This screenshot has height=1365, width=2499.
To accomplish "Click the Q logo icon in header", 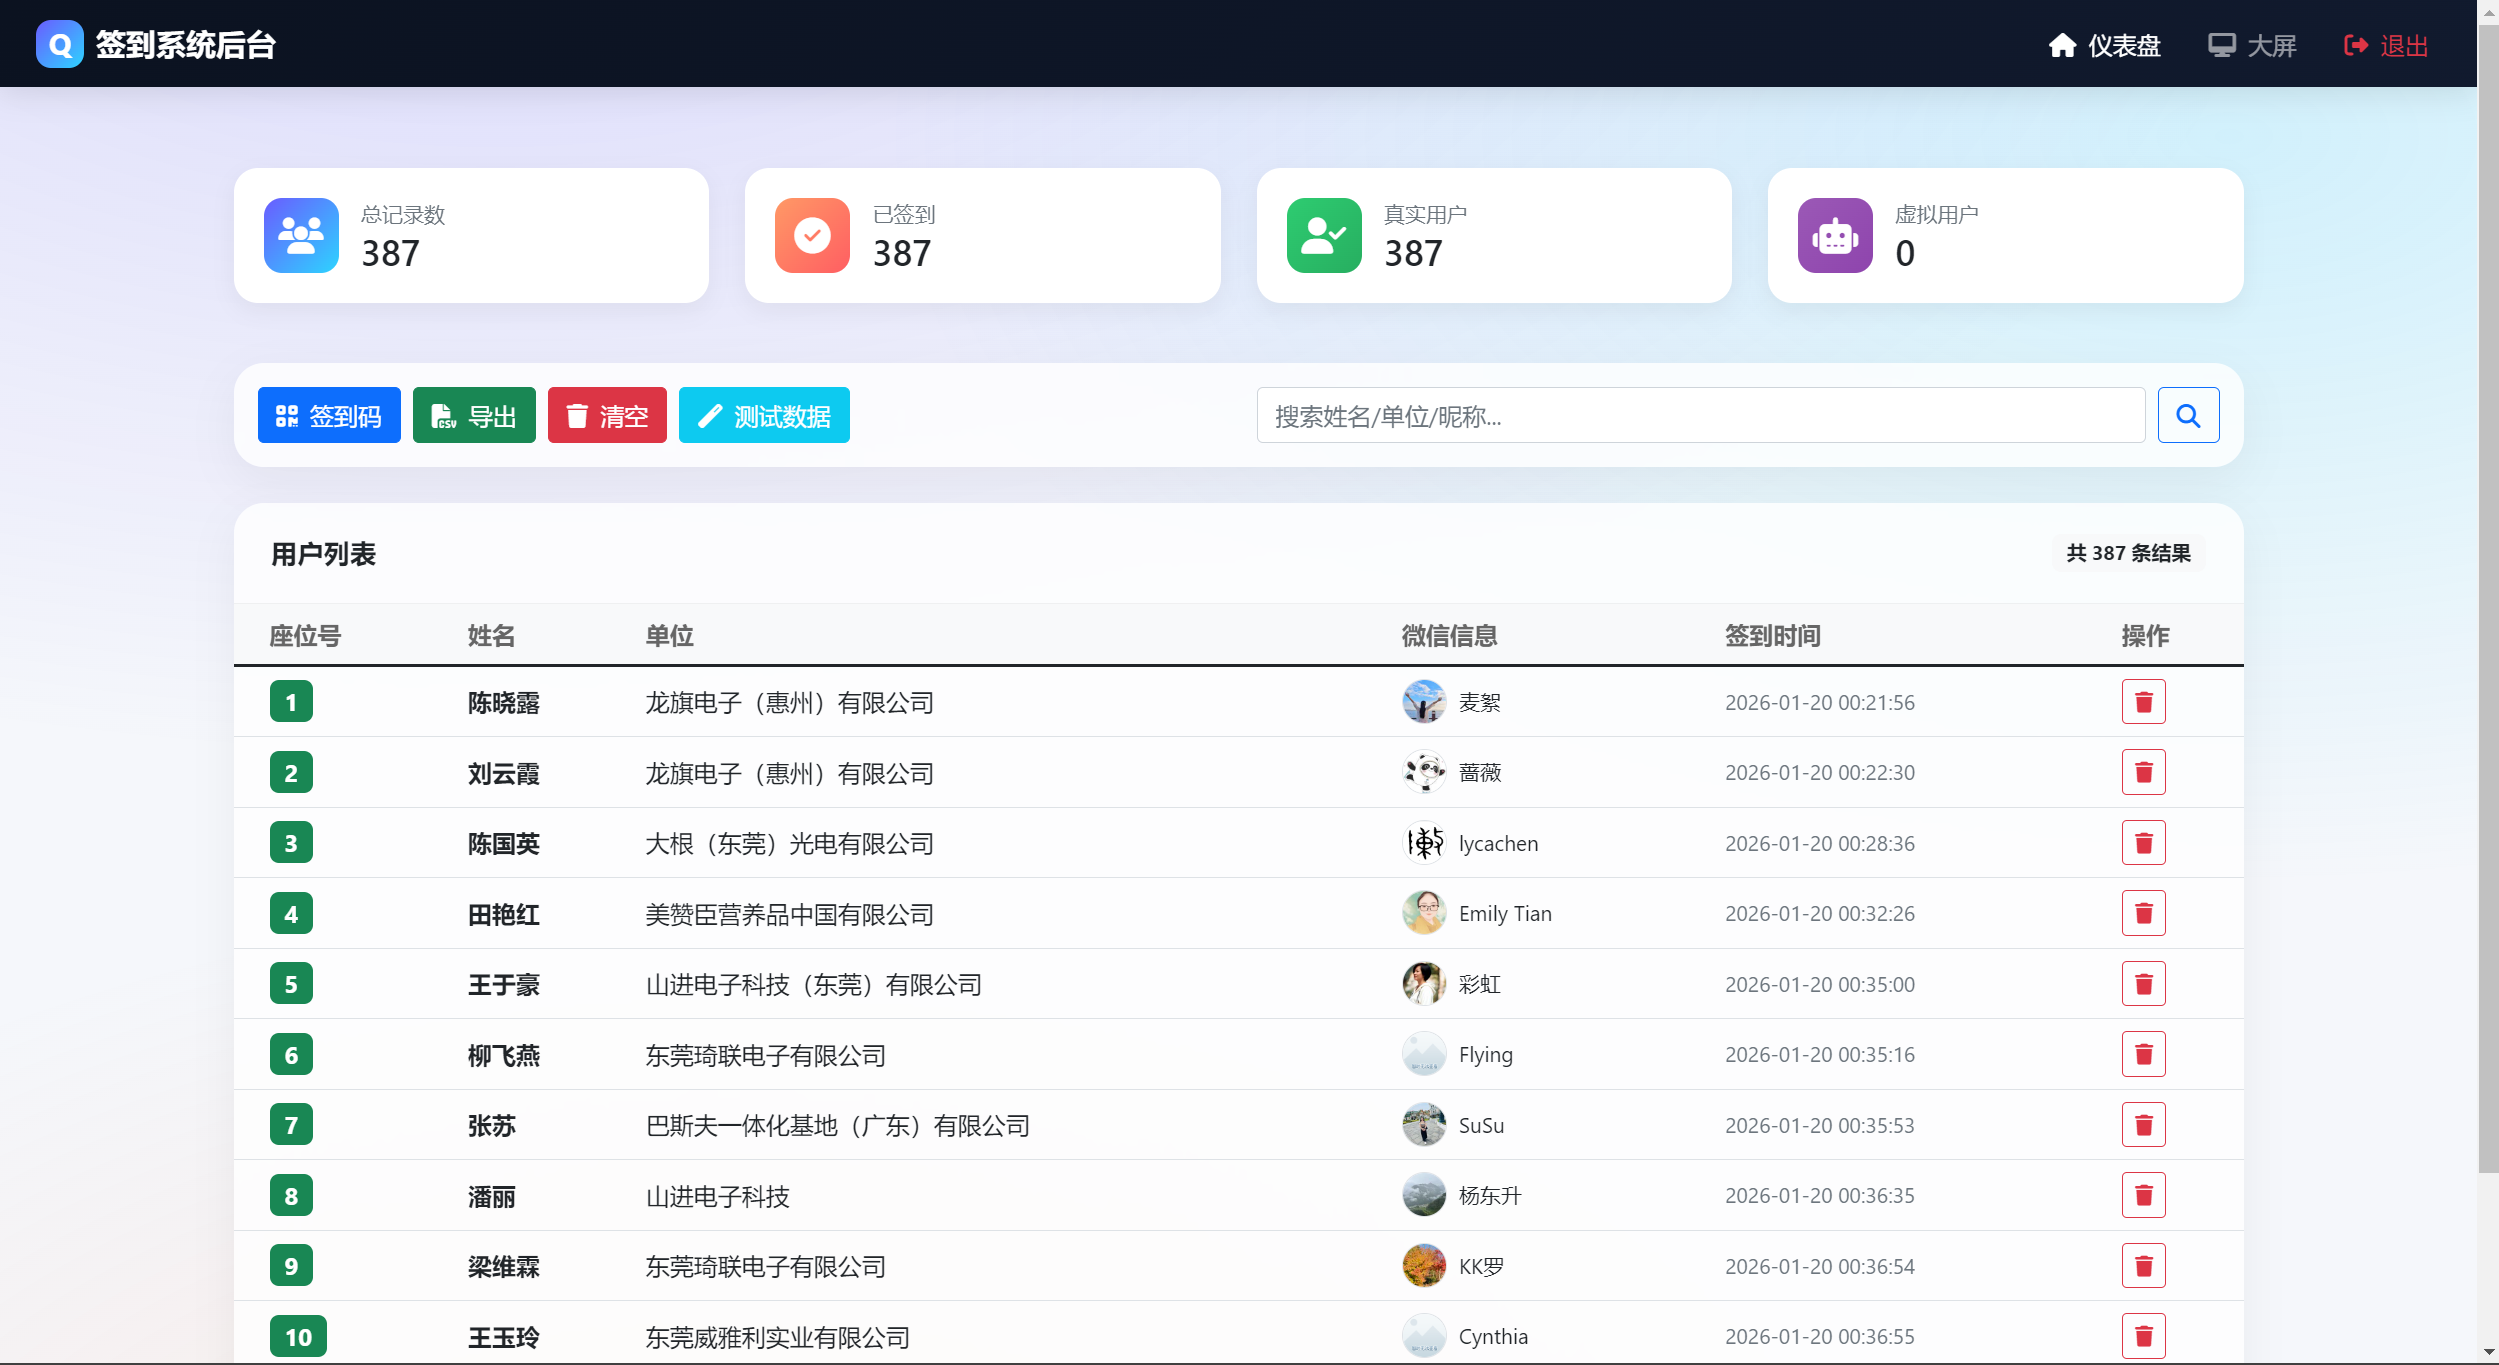I will tap(60, 45).
